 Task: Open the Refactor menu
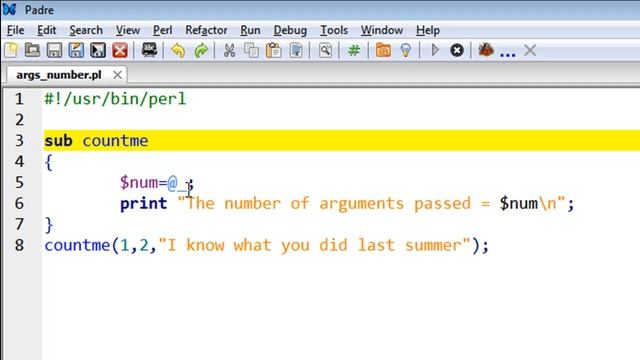click(x=206, y=30)
